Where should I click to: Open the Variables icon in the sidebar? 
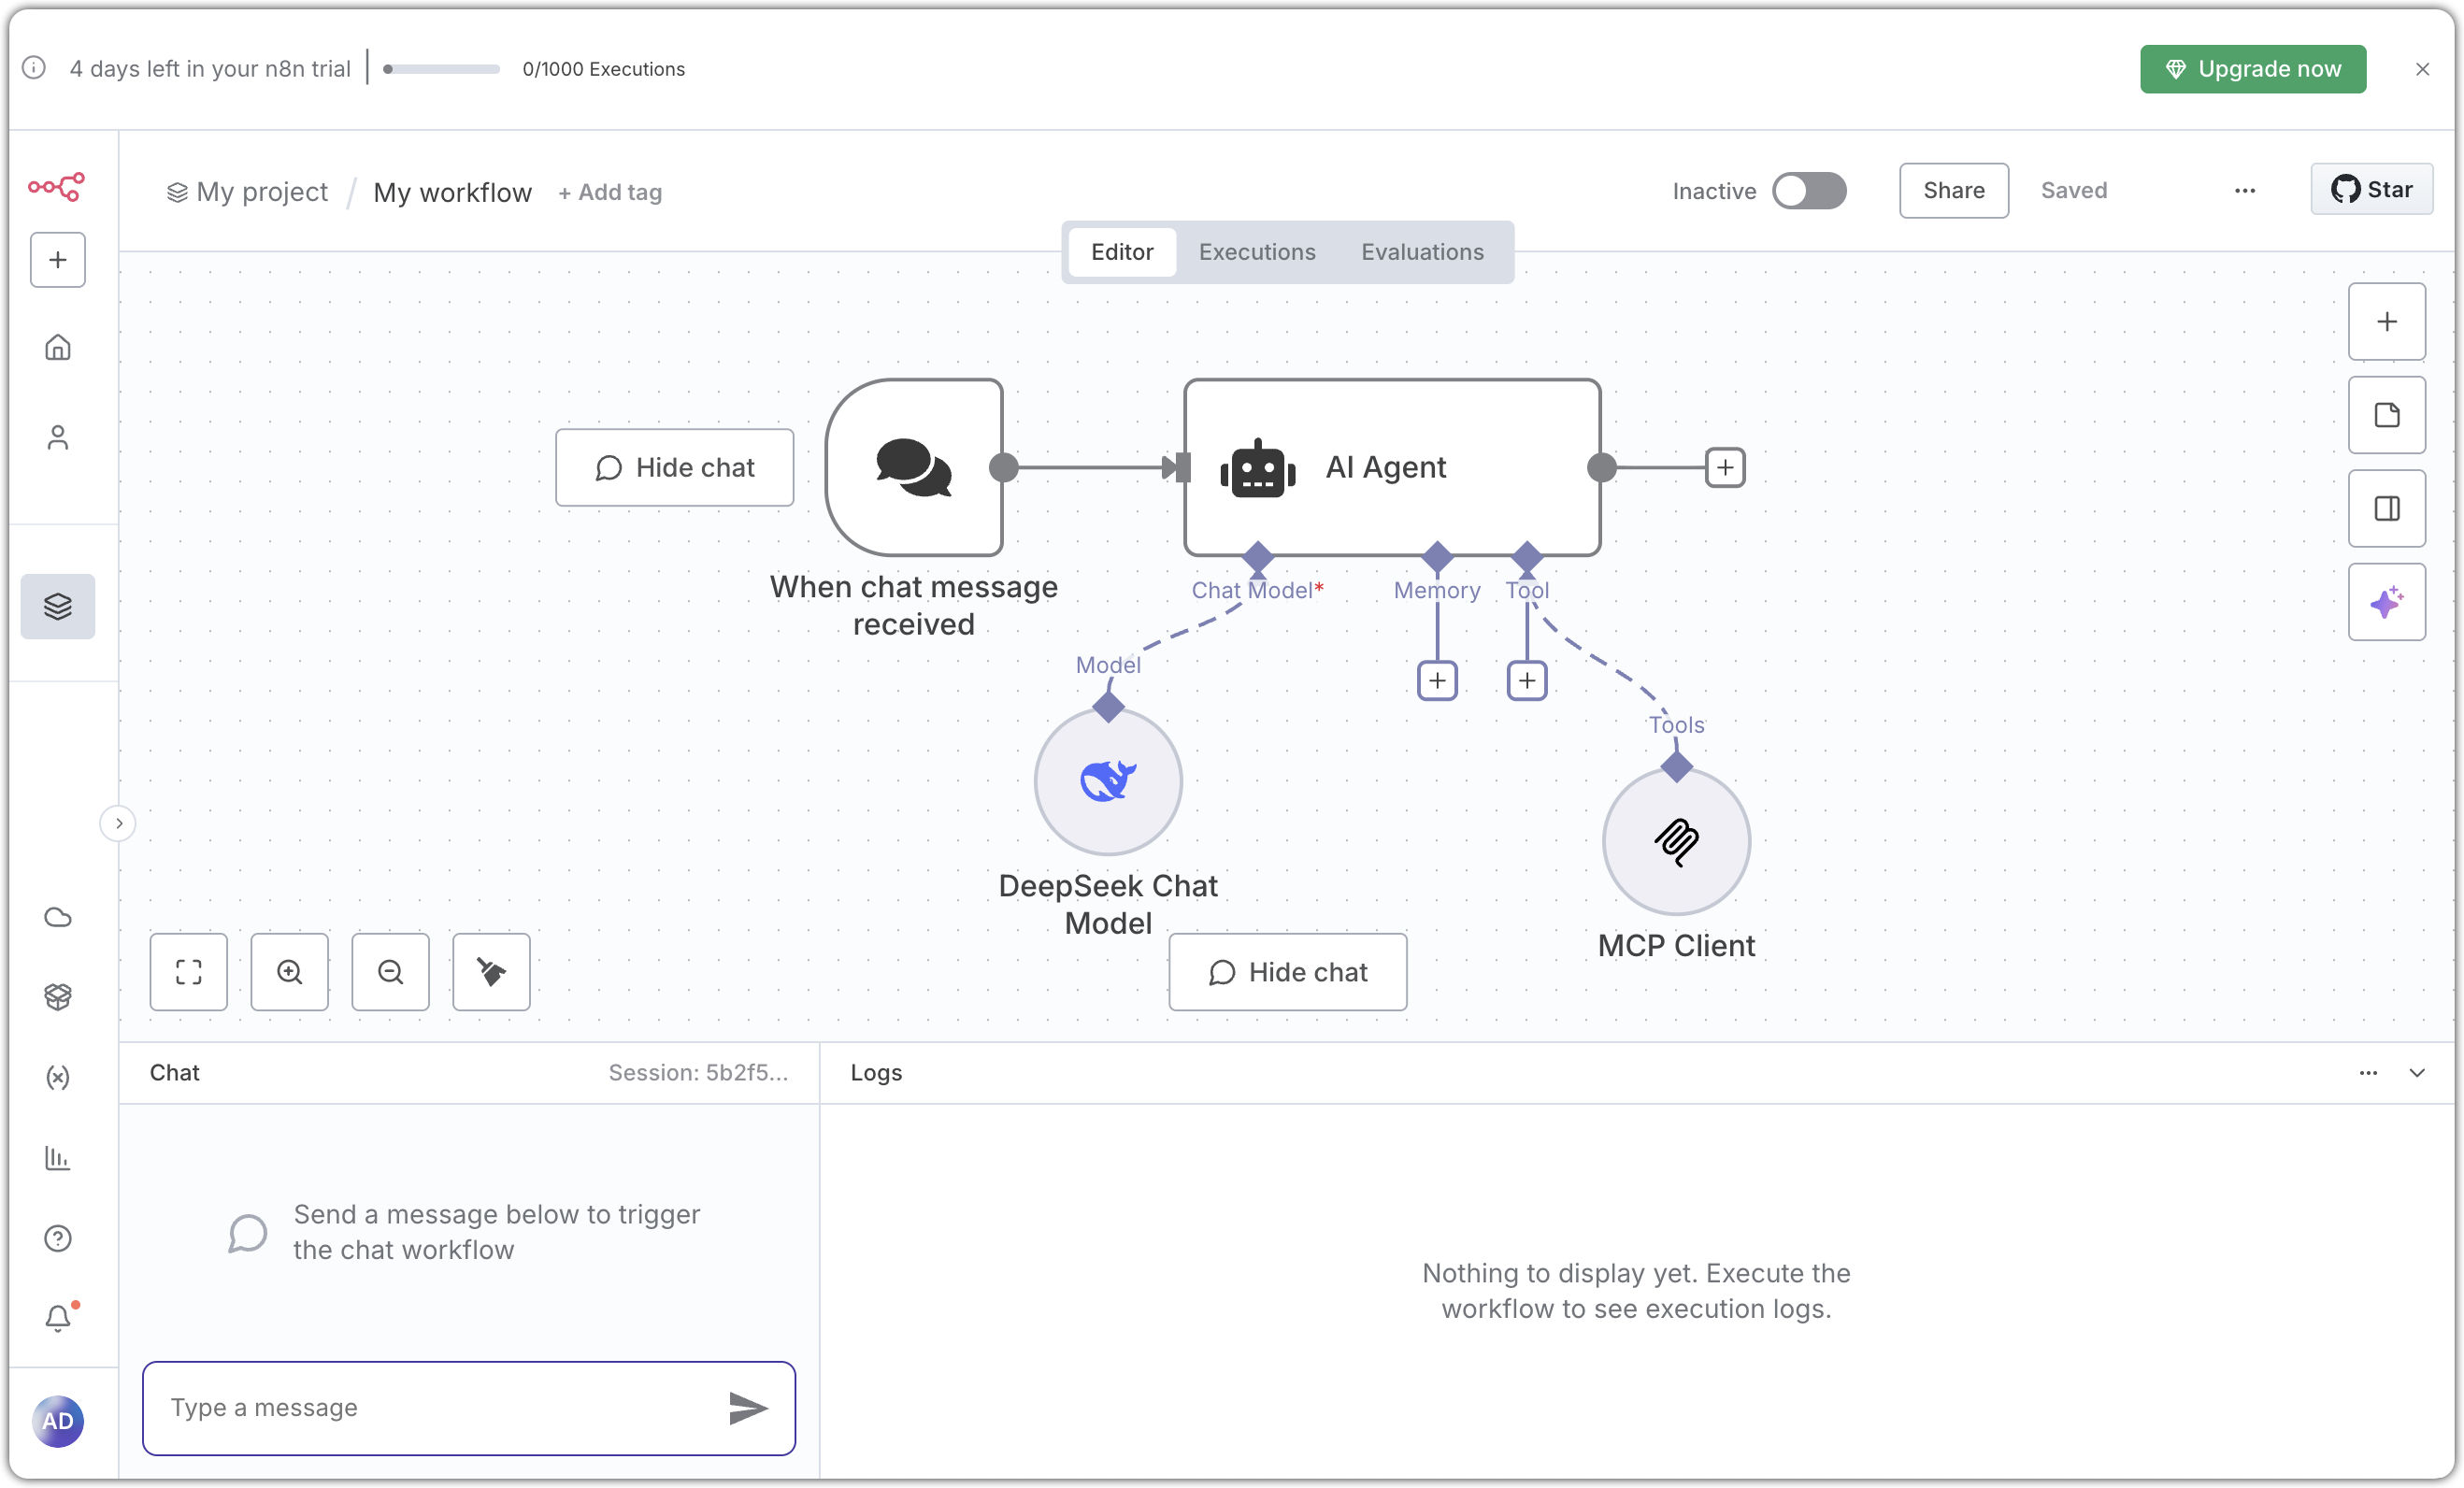[x=58, y=1077]
